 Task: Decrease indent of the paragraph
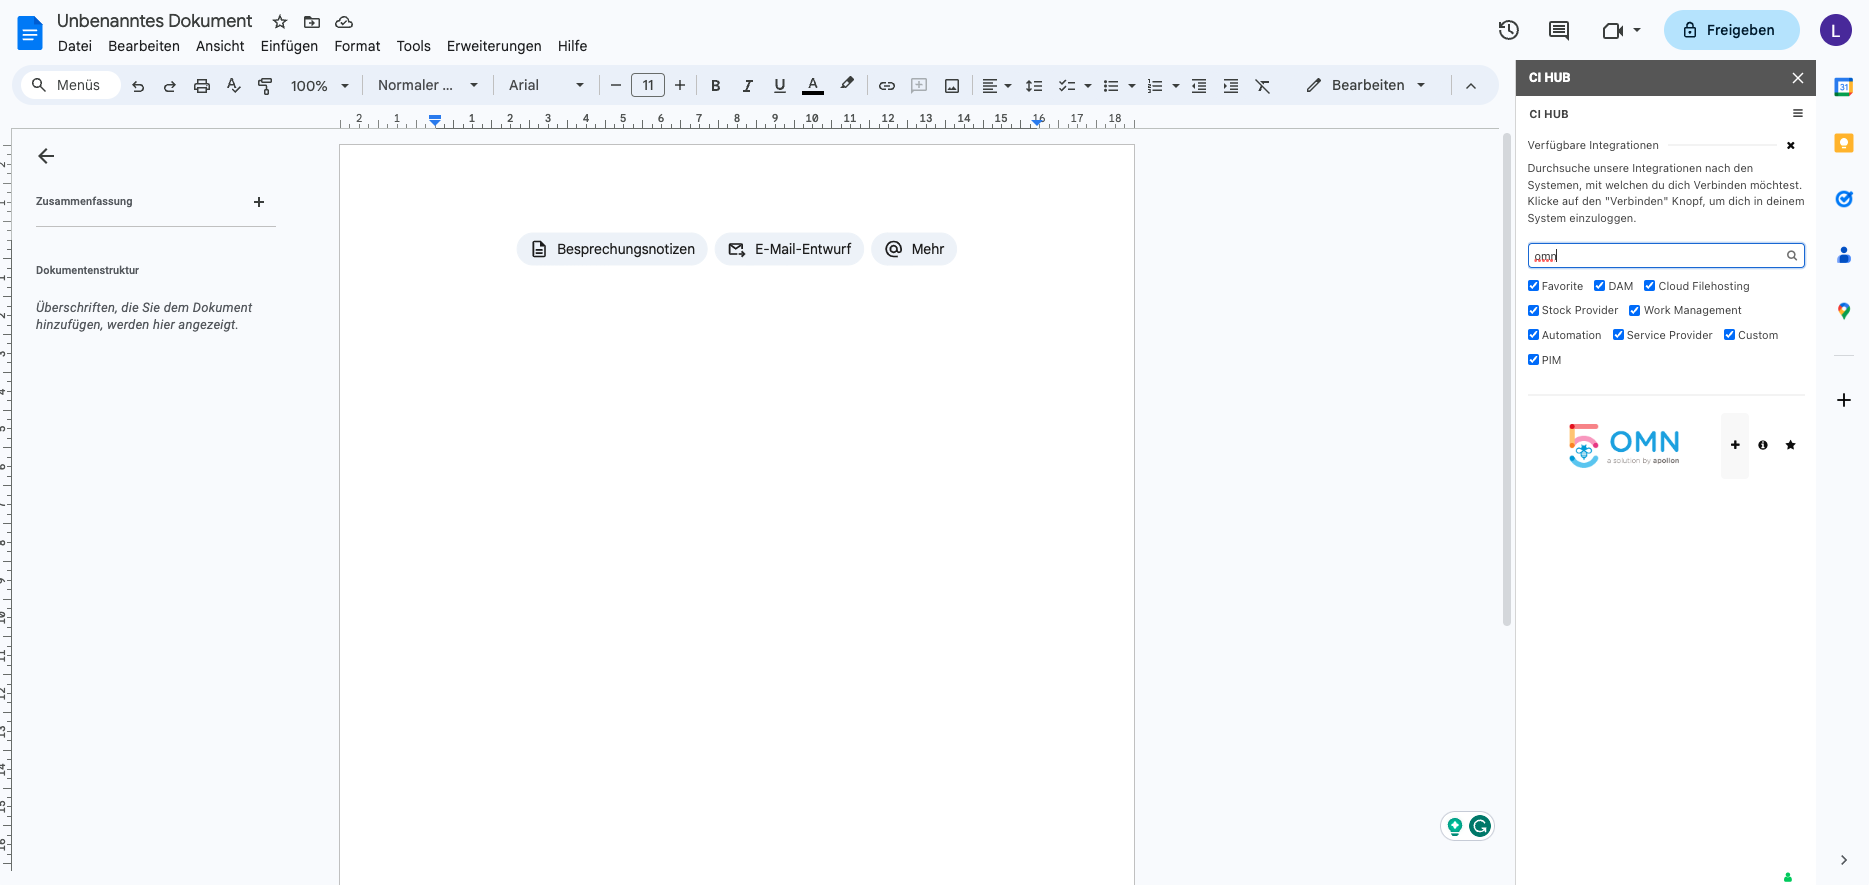click(x=1199, y=86)
